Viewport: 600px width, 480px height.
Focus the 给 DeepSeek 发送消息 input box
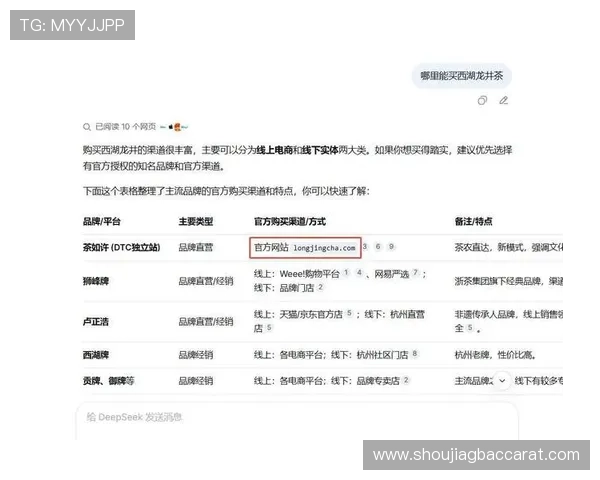(x=297, y=421)
